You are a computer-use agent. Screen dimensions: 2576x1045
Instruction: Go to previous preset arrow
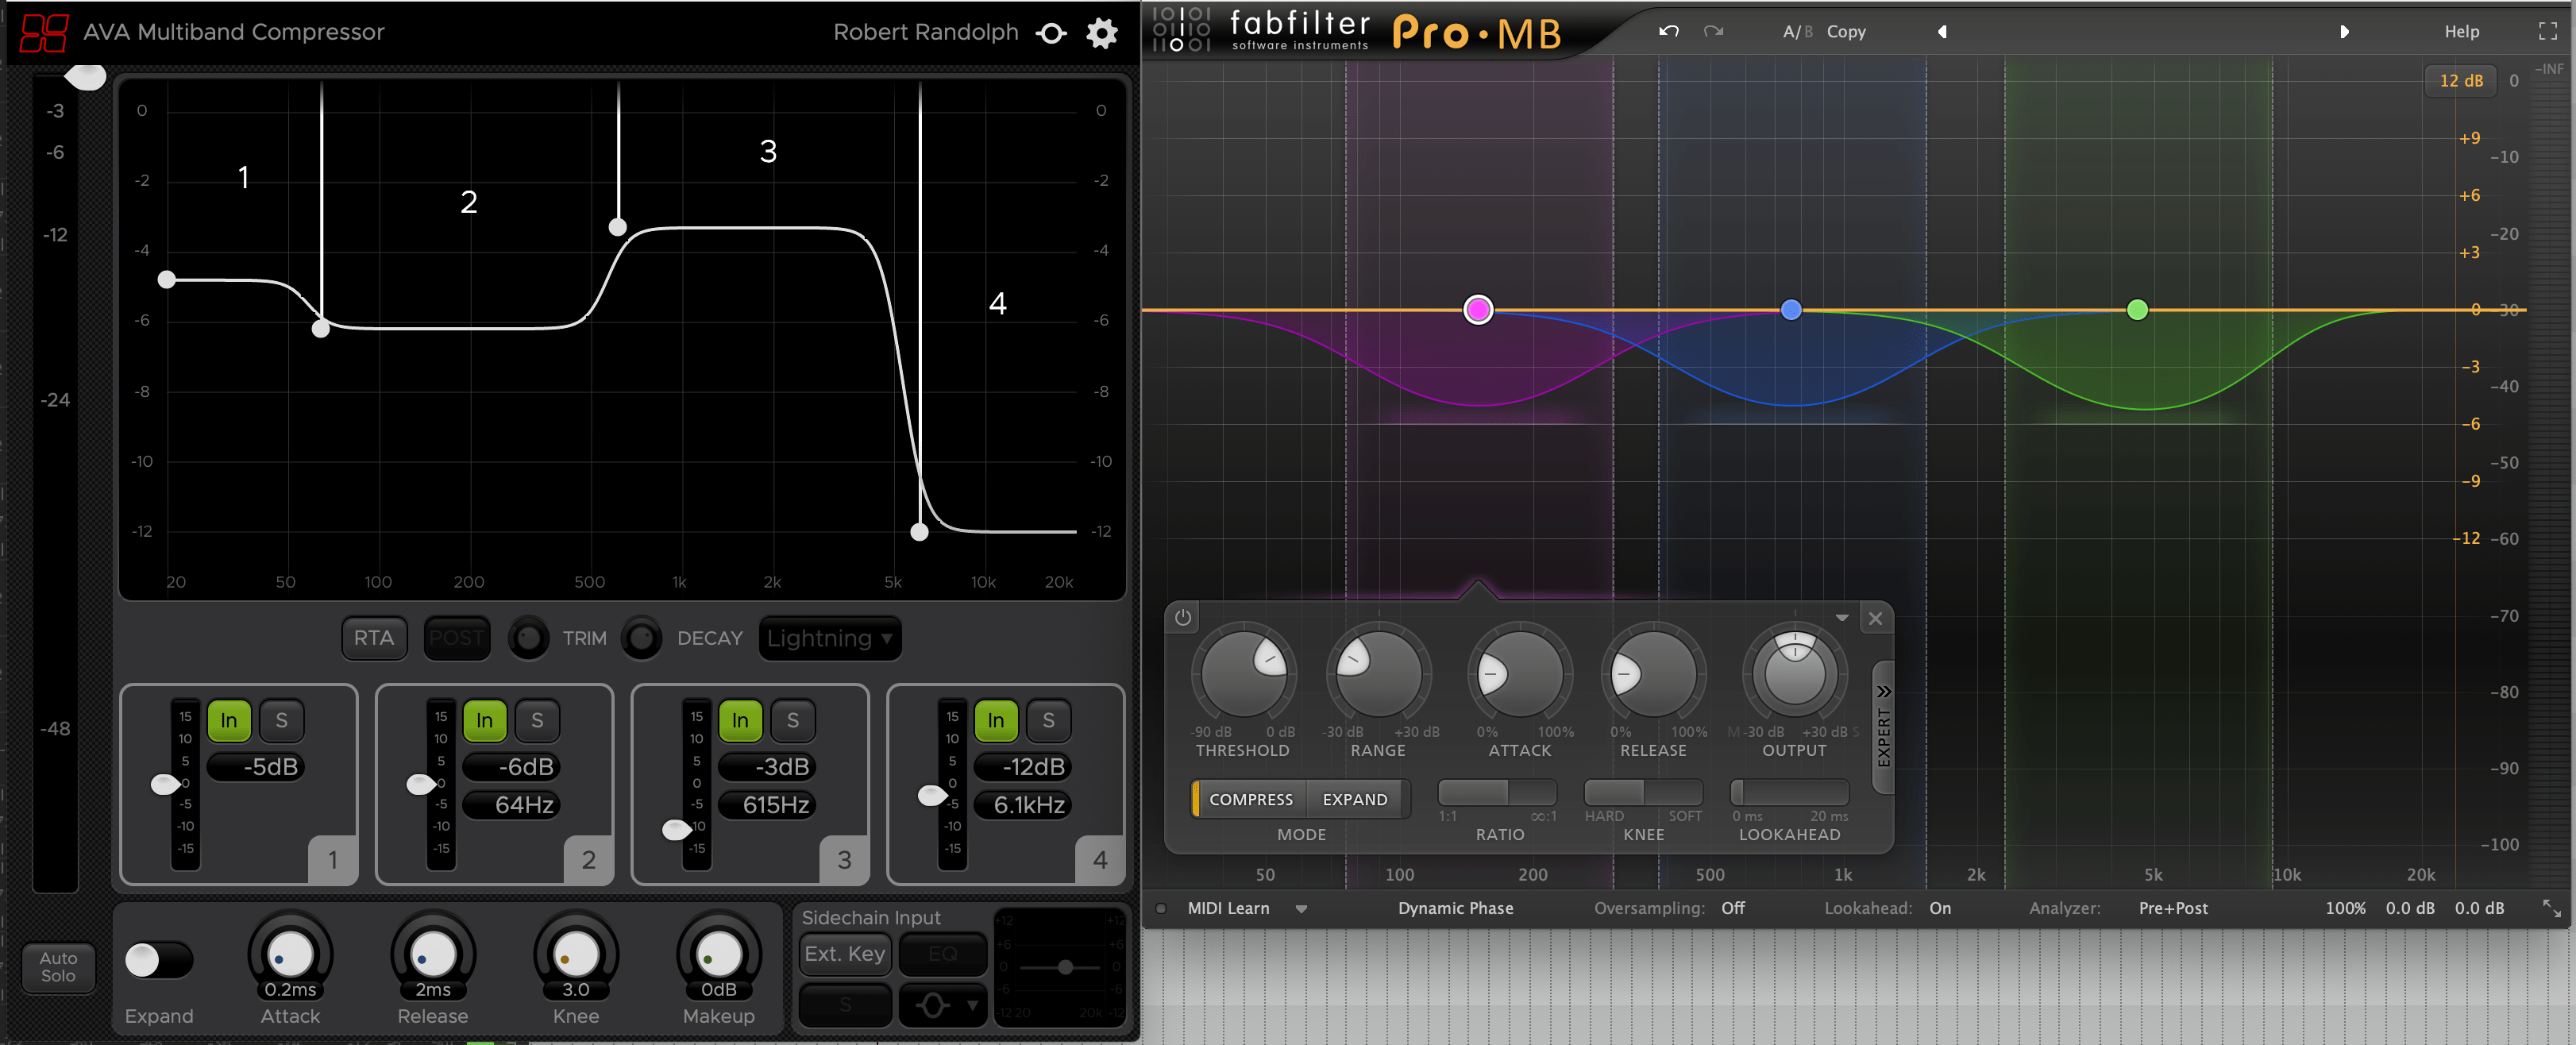(x=1941, y=31)
